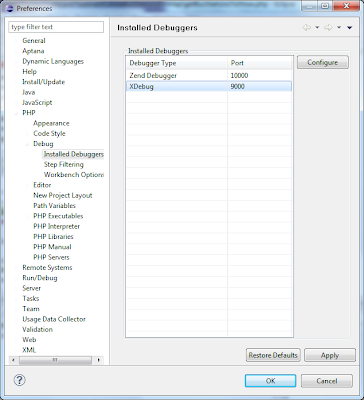Select Usage Data Collector item

point(54,320)
